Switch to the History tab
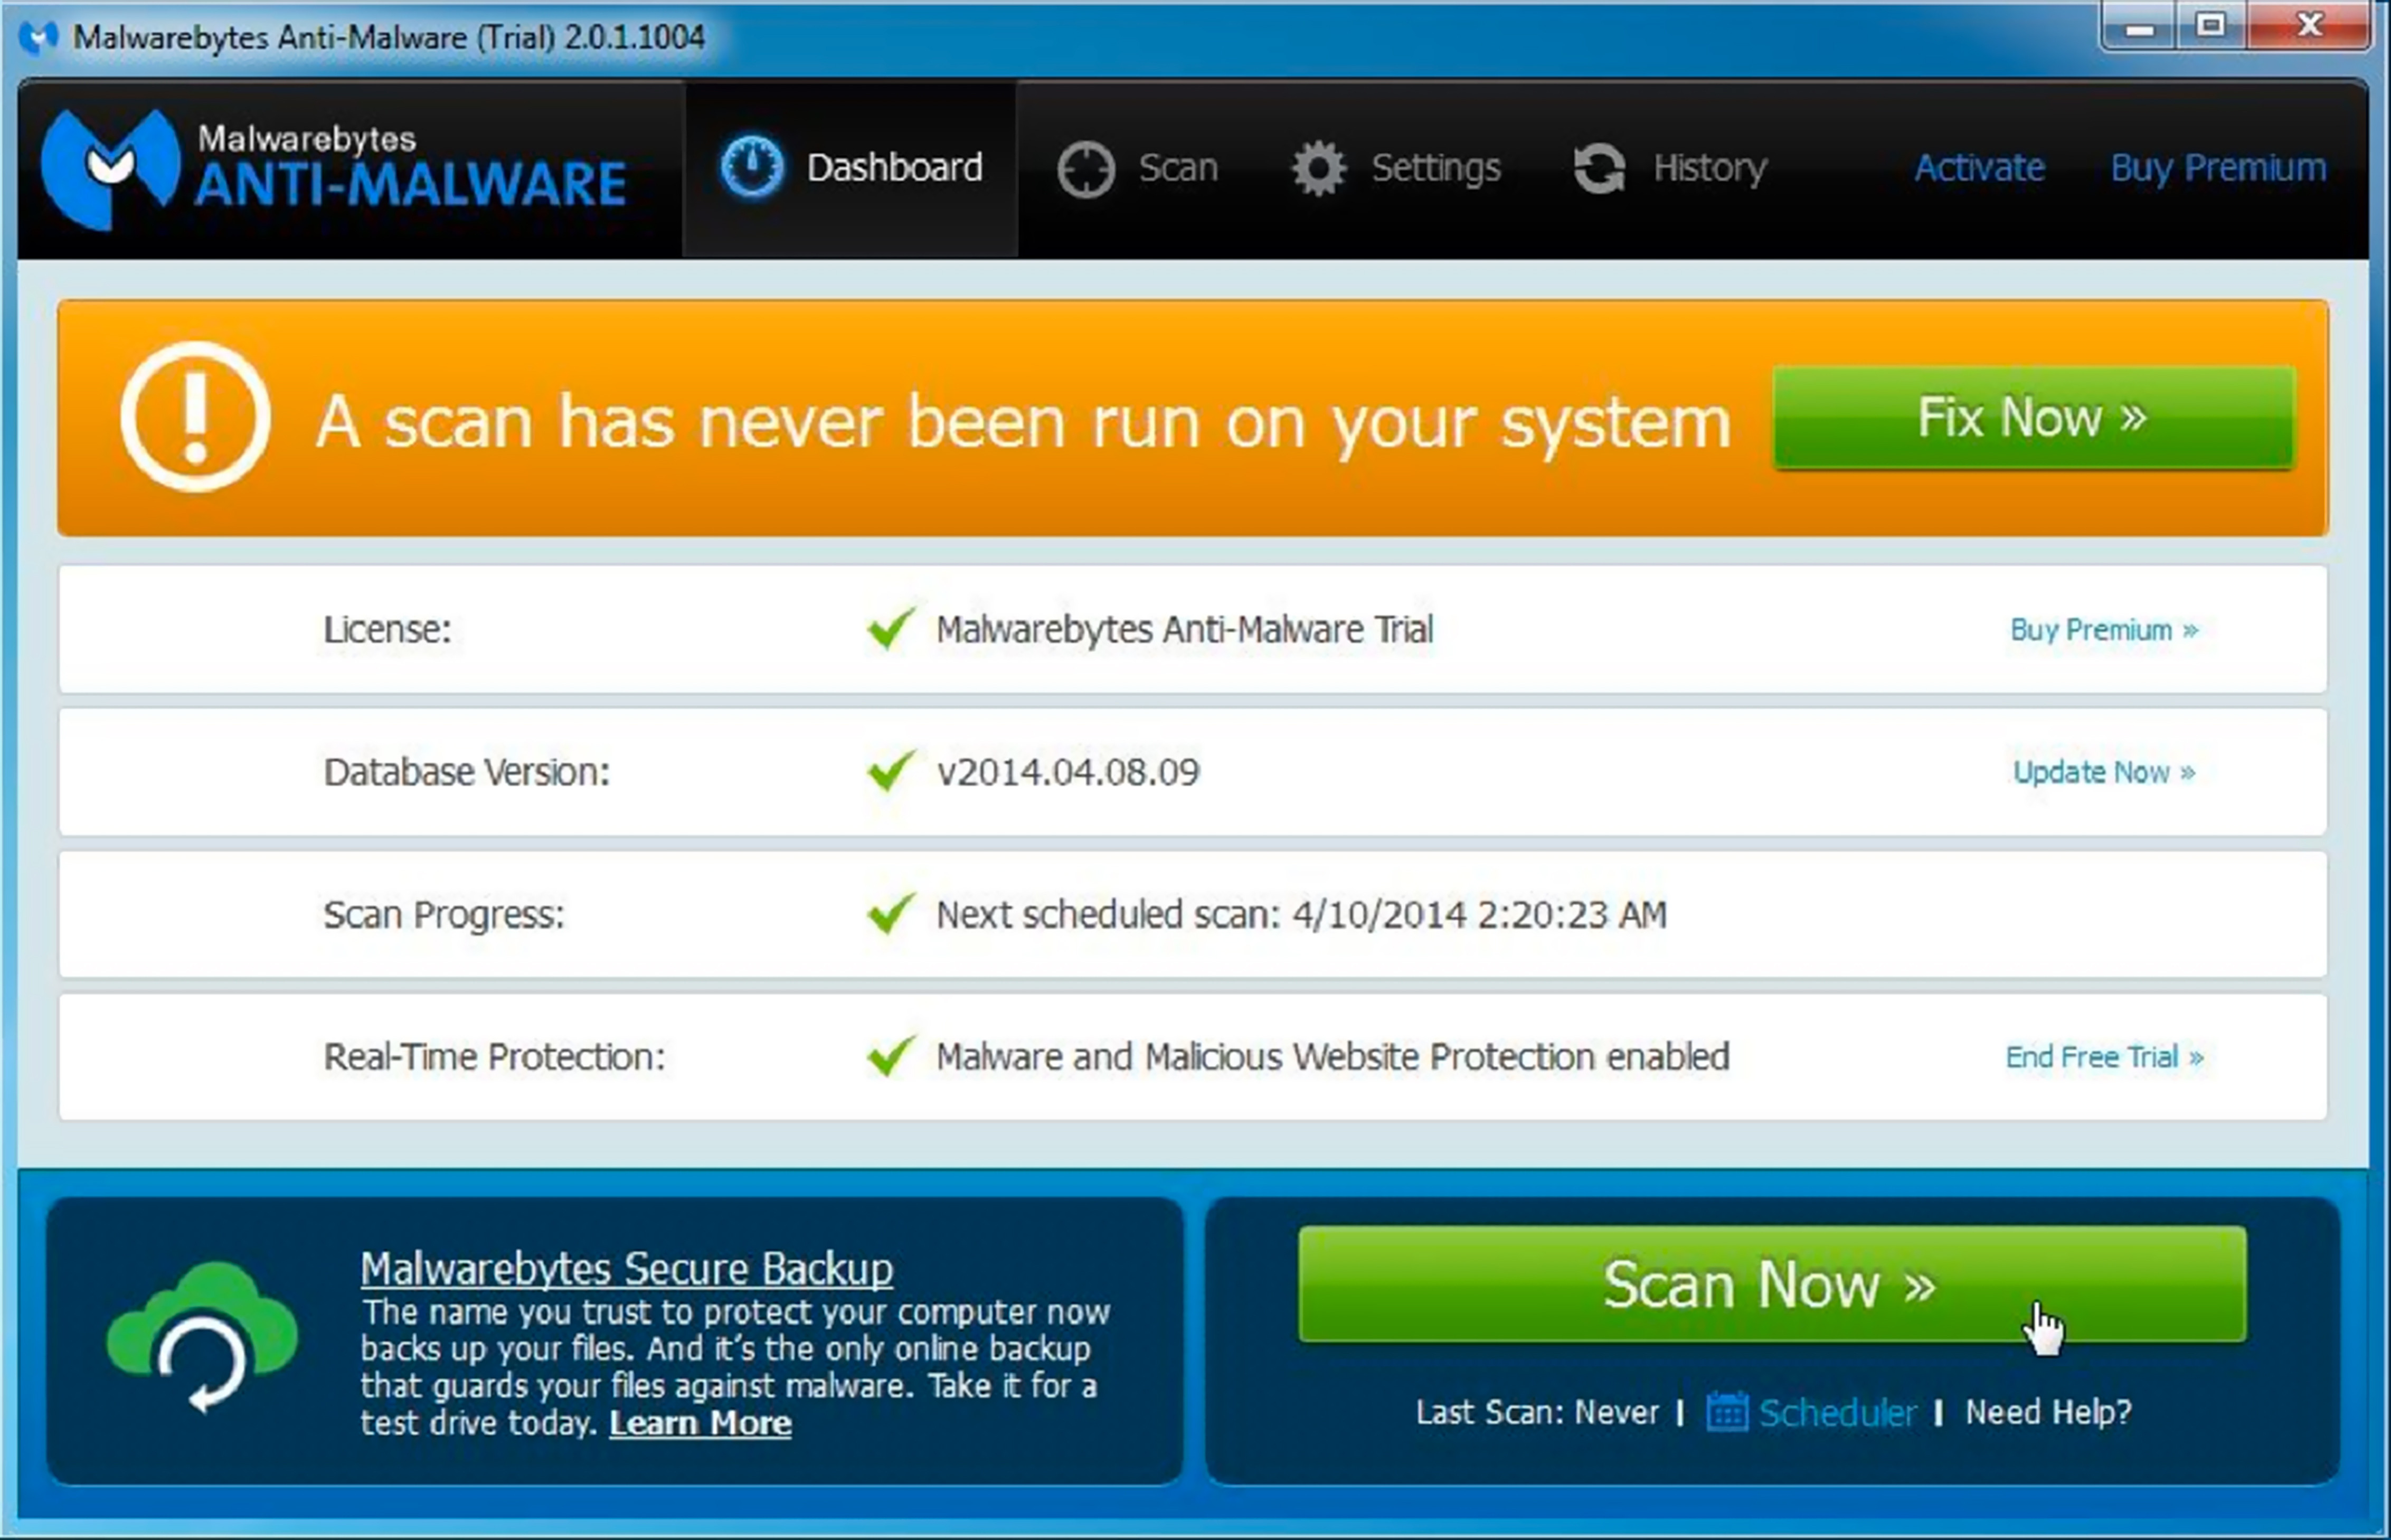Screen dimensions: 2391x1540 [1709, 168]
